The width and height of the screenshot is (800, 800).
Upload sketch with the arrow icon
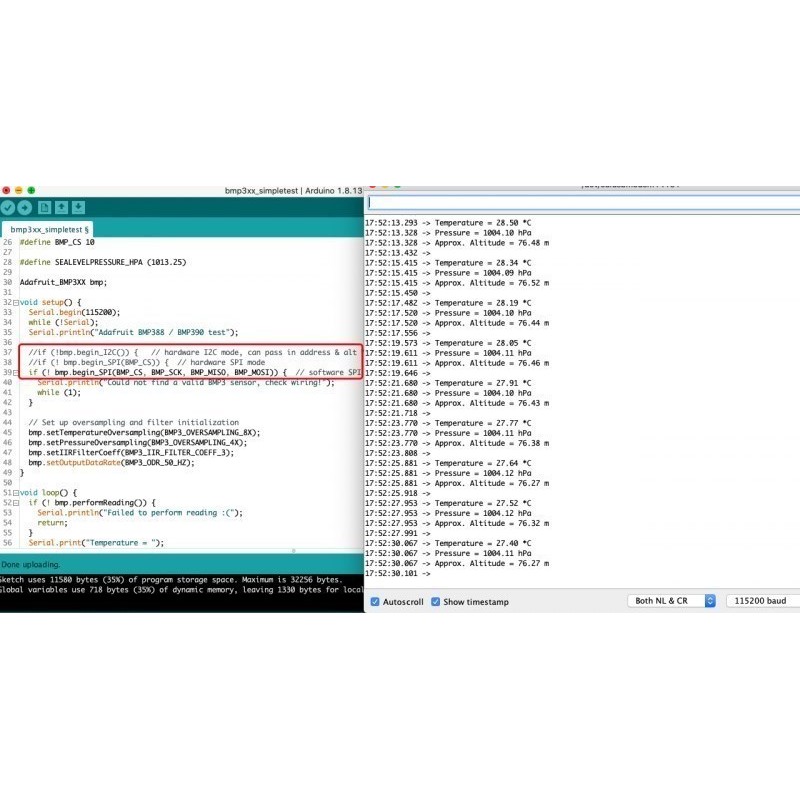click(25, 207)
